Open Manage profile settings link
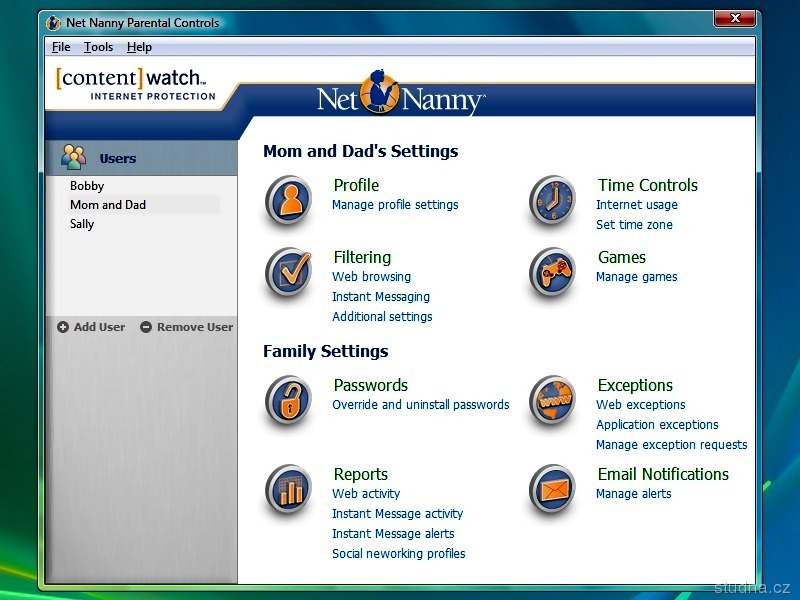This screenshot has height=600, width=800. pos(395,205)
